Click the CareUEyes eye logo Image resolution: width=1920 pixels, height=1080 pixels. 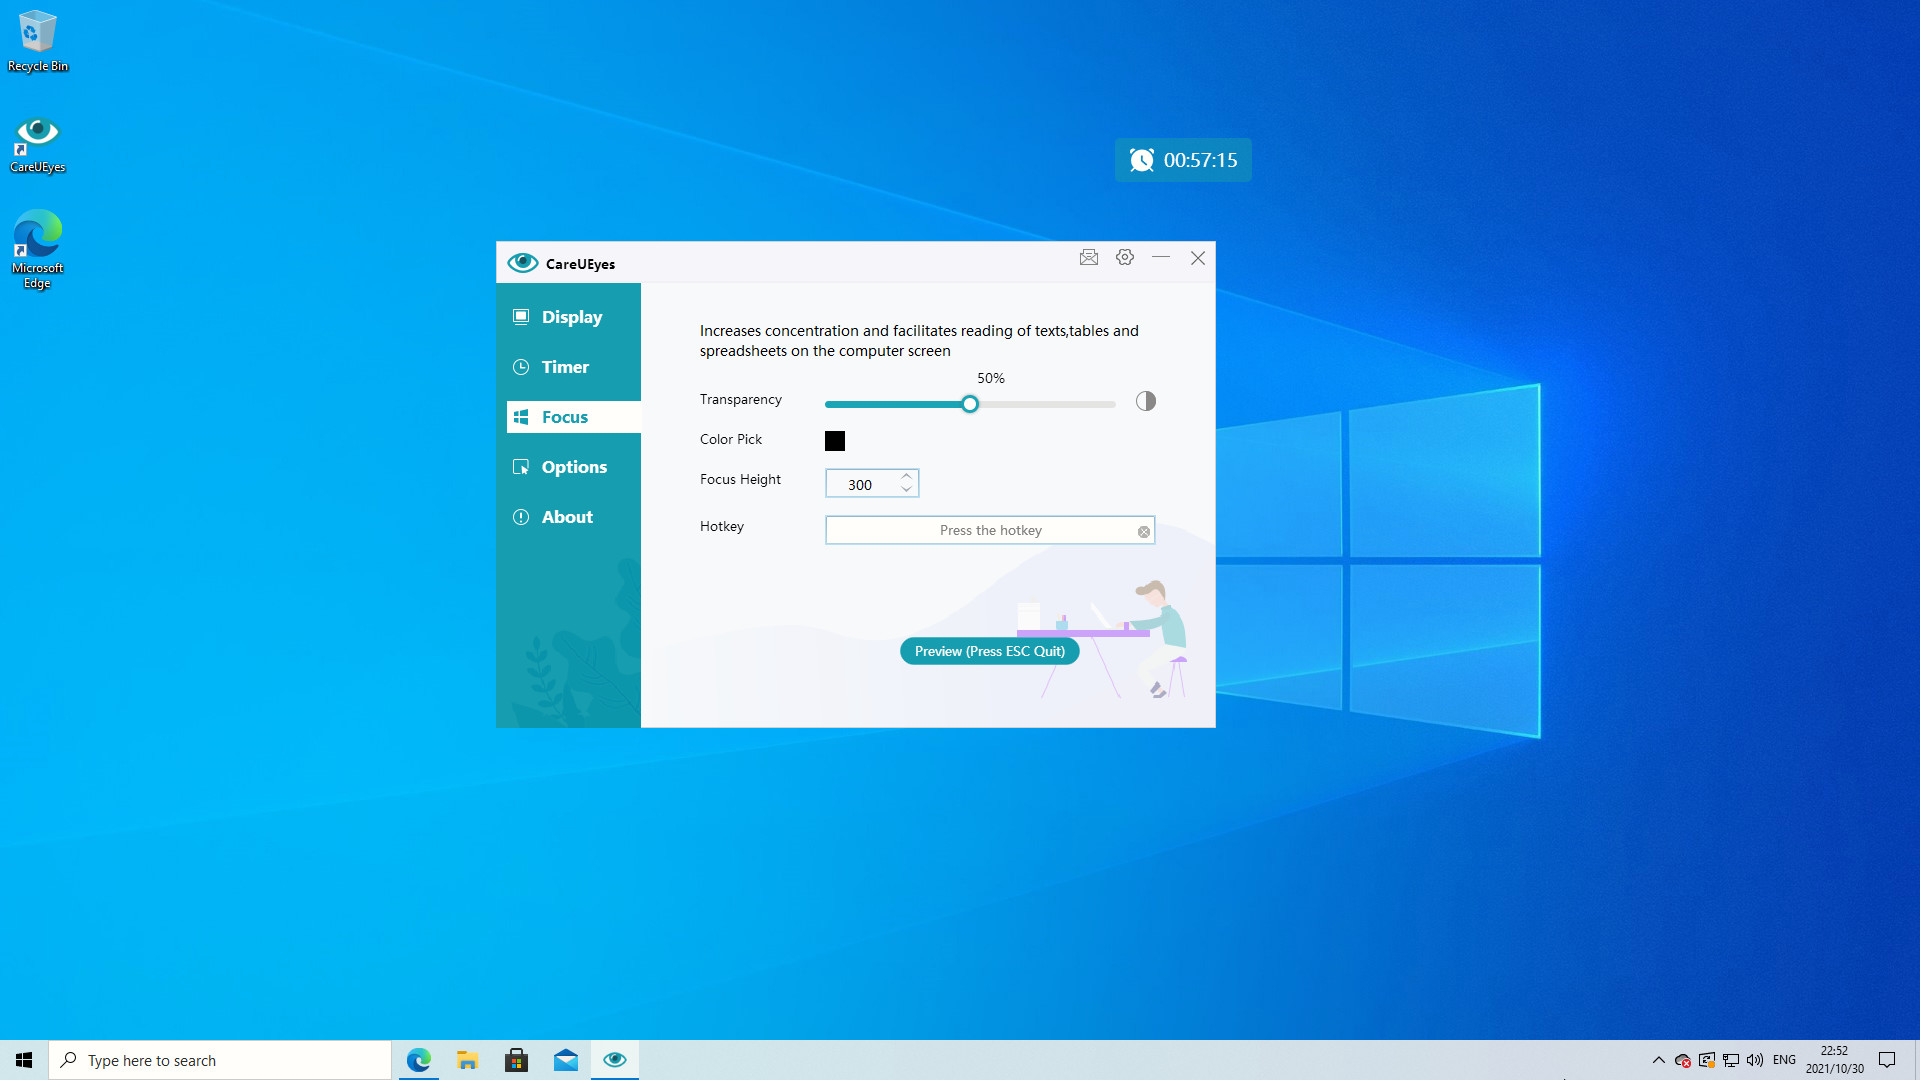point(523,262)
